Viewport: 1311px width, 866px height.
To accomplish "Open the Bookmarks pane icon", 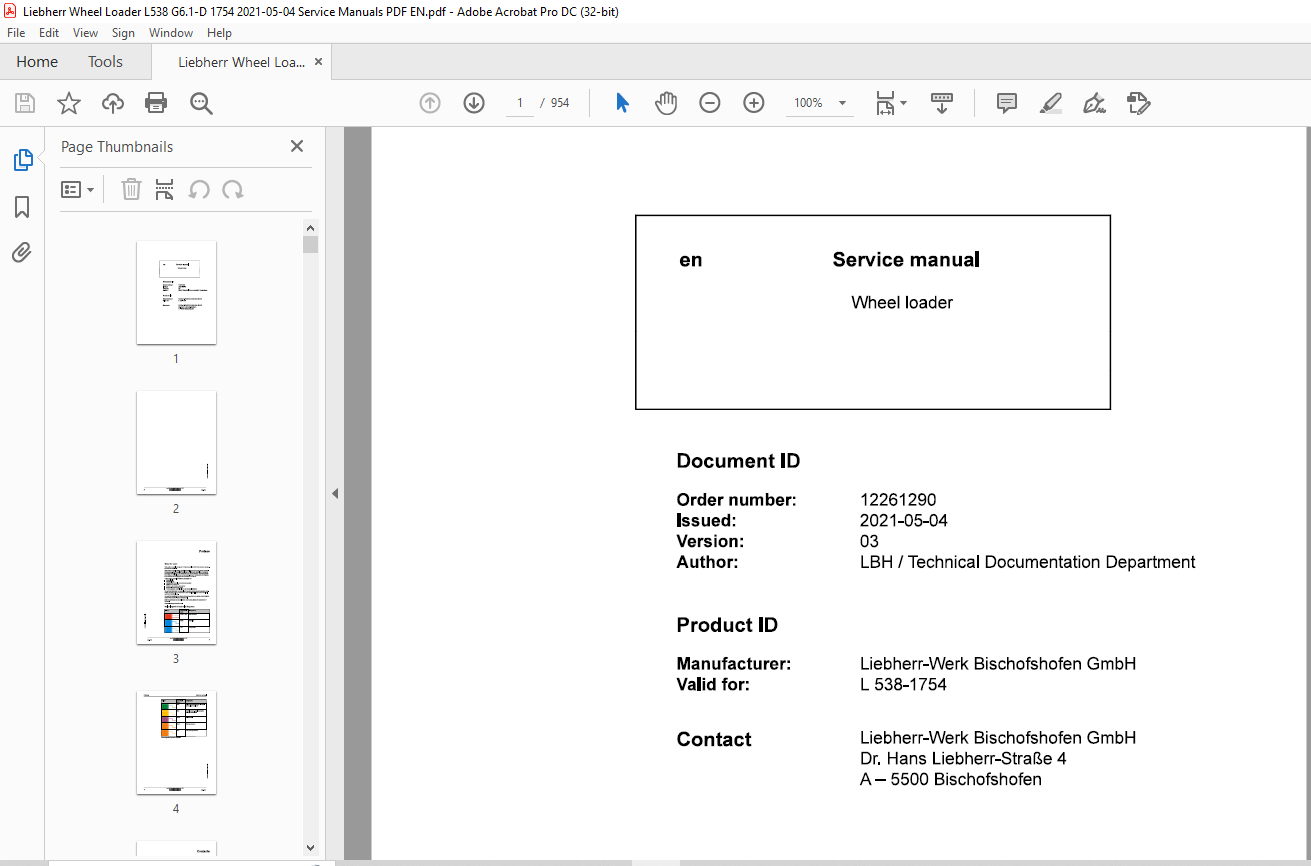I will pos(22,207).
